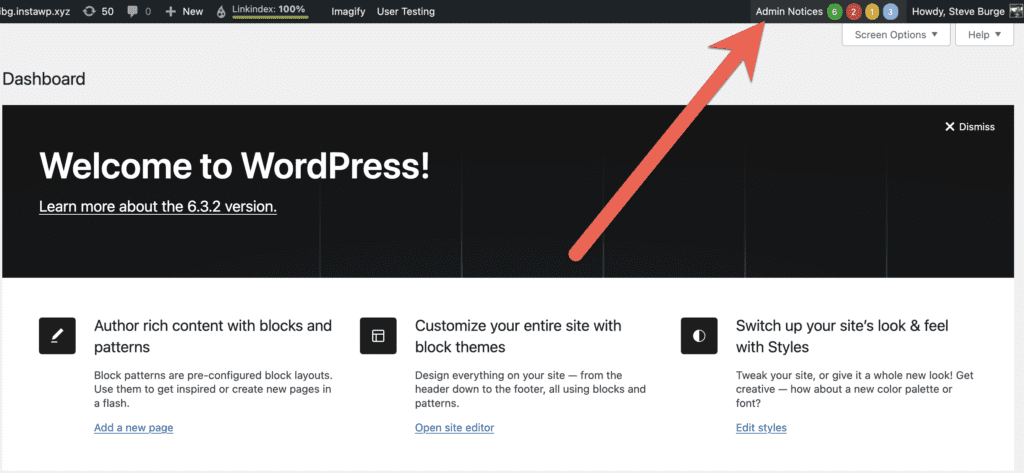This screenshot has width=1024, height=473.
Task: Click the layout icon for block themes
Action: pos(378,336)
